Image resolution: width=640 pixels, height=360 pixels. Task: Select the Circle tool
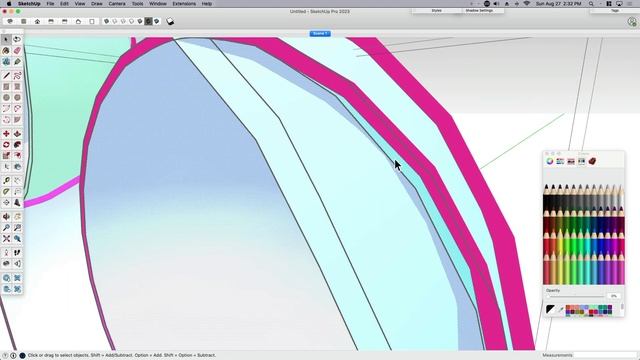coord(6,98)
